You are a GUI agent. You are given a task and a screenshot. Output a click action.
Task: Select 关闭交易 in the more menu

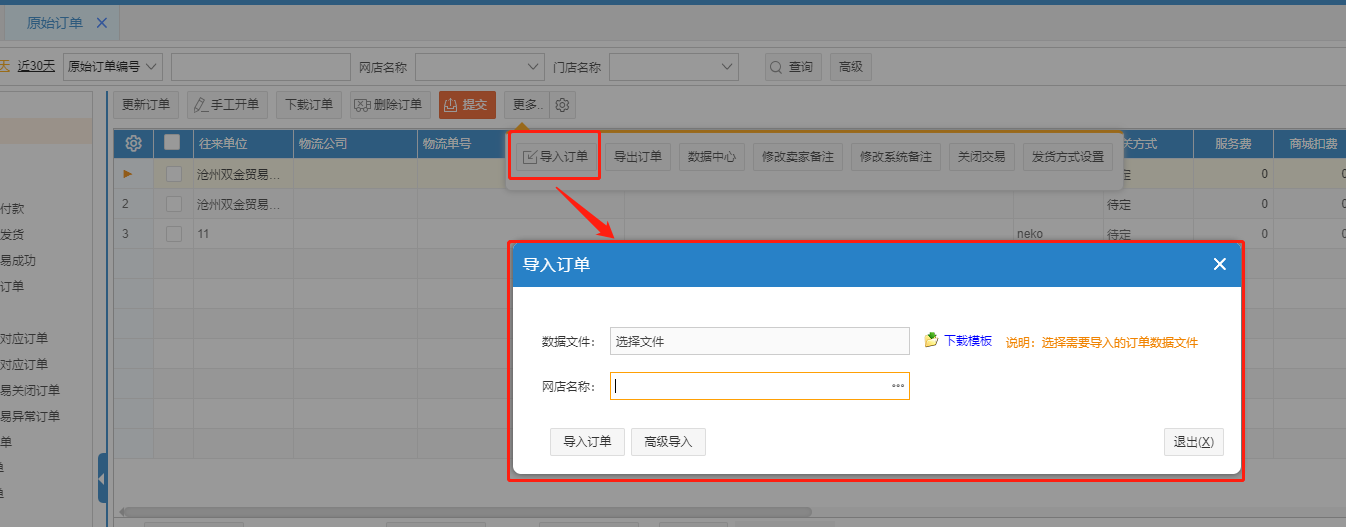point(982,157)
